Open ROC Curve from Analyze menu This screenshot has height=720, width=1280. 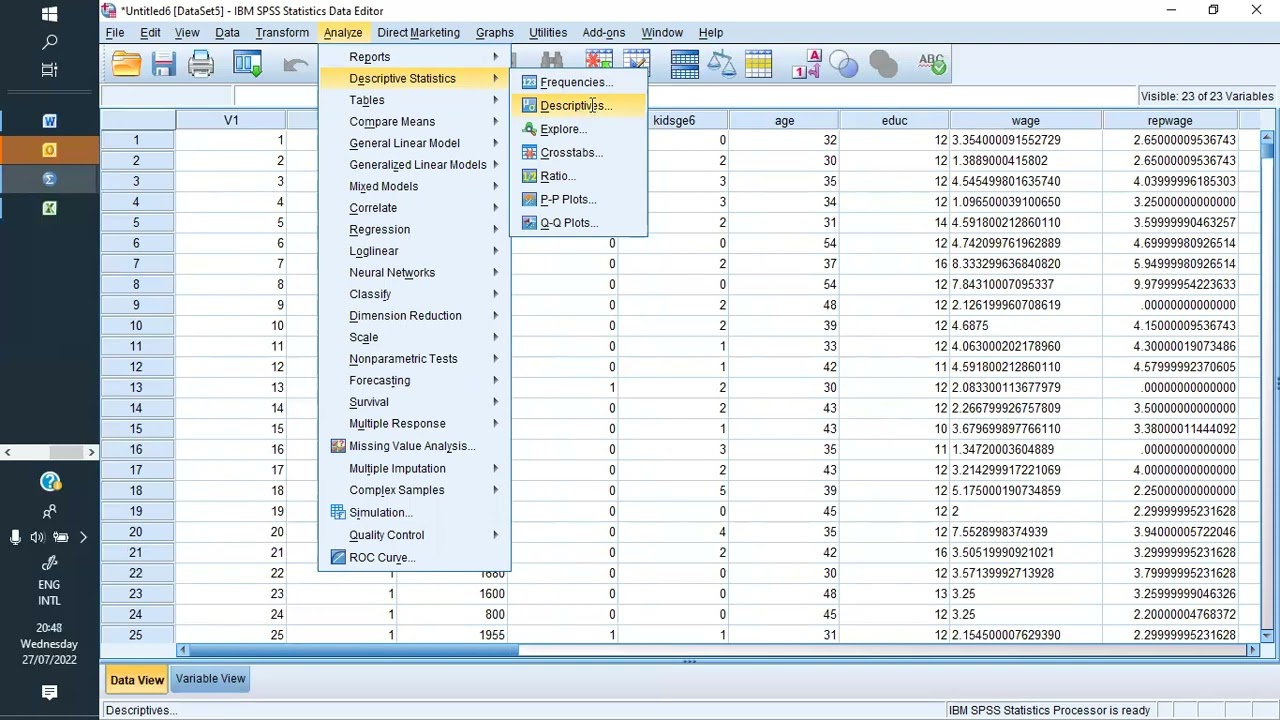coord(414,558)
